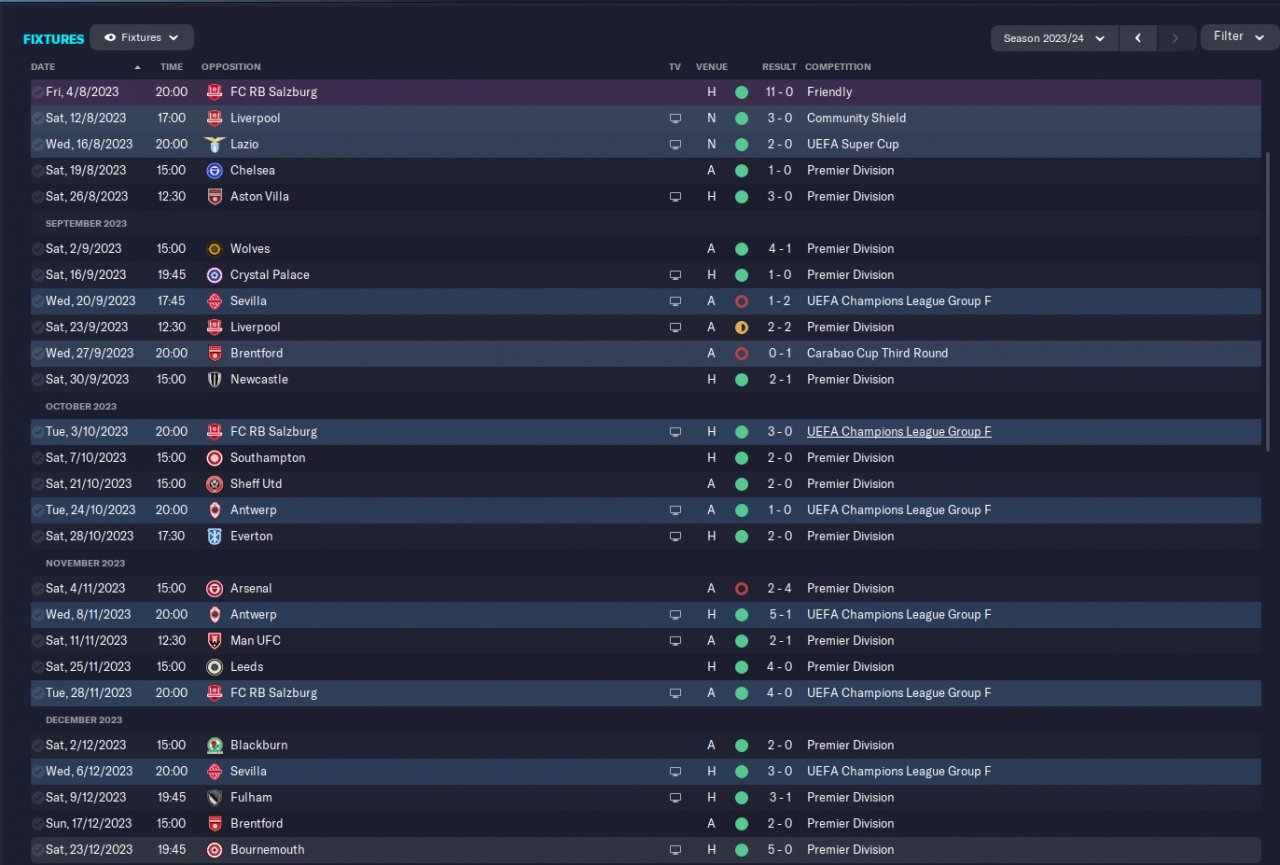Click the Everton club badge
Image resolution: width=1280 pixels, height=865 pixels.
pyautogui.click(x=214, y=536)
